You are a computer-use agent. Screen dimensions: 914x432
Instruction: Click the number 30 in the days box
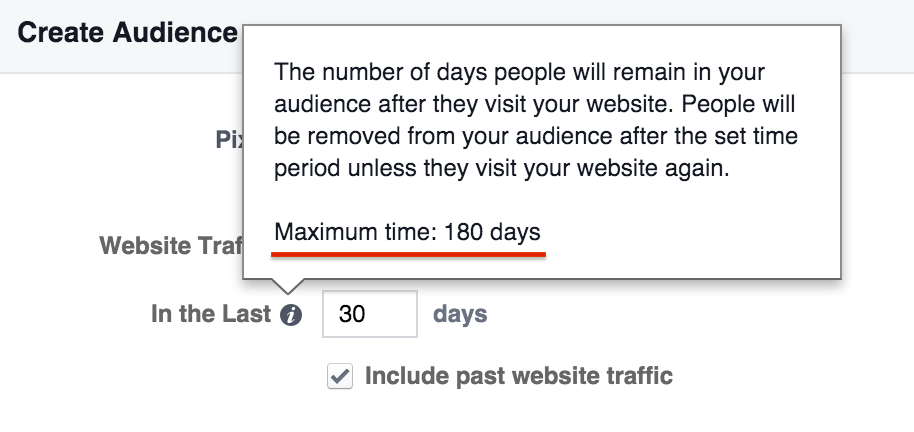(x=352, y=314)
